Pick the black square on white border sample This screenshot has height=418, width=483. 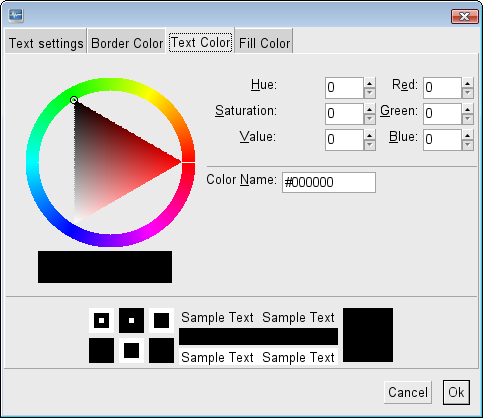(x=161, y=320)
